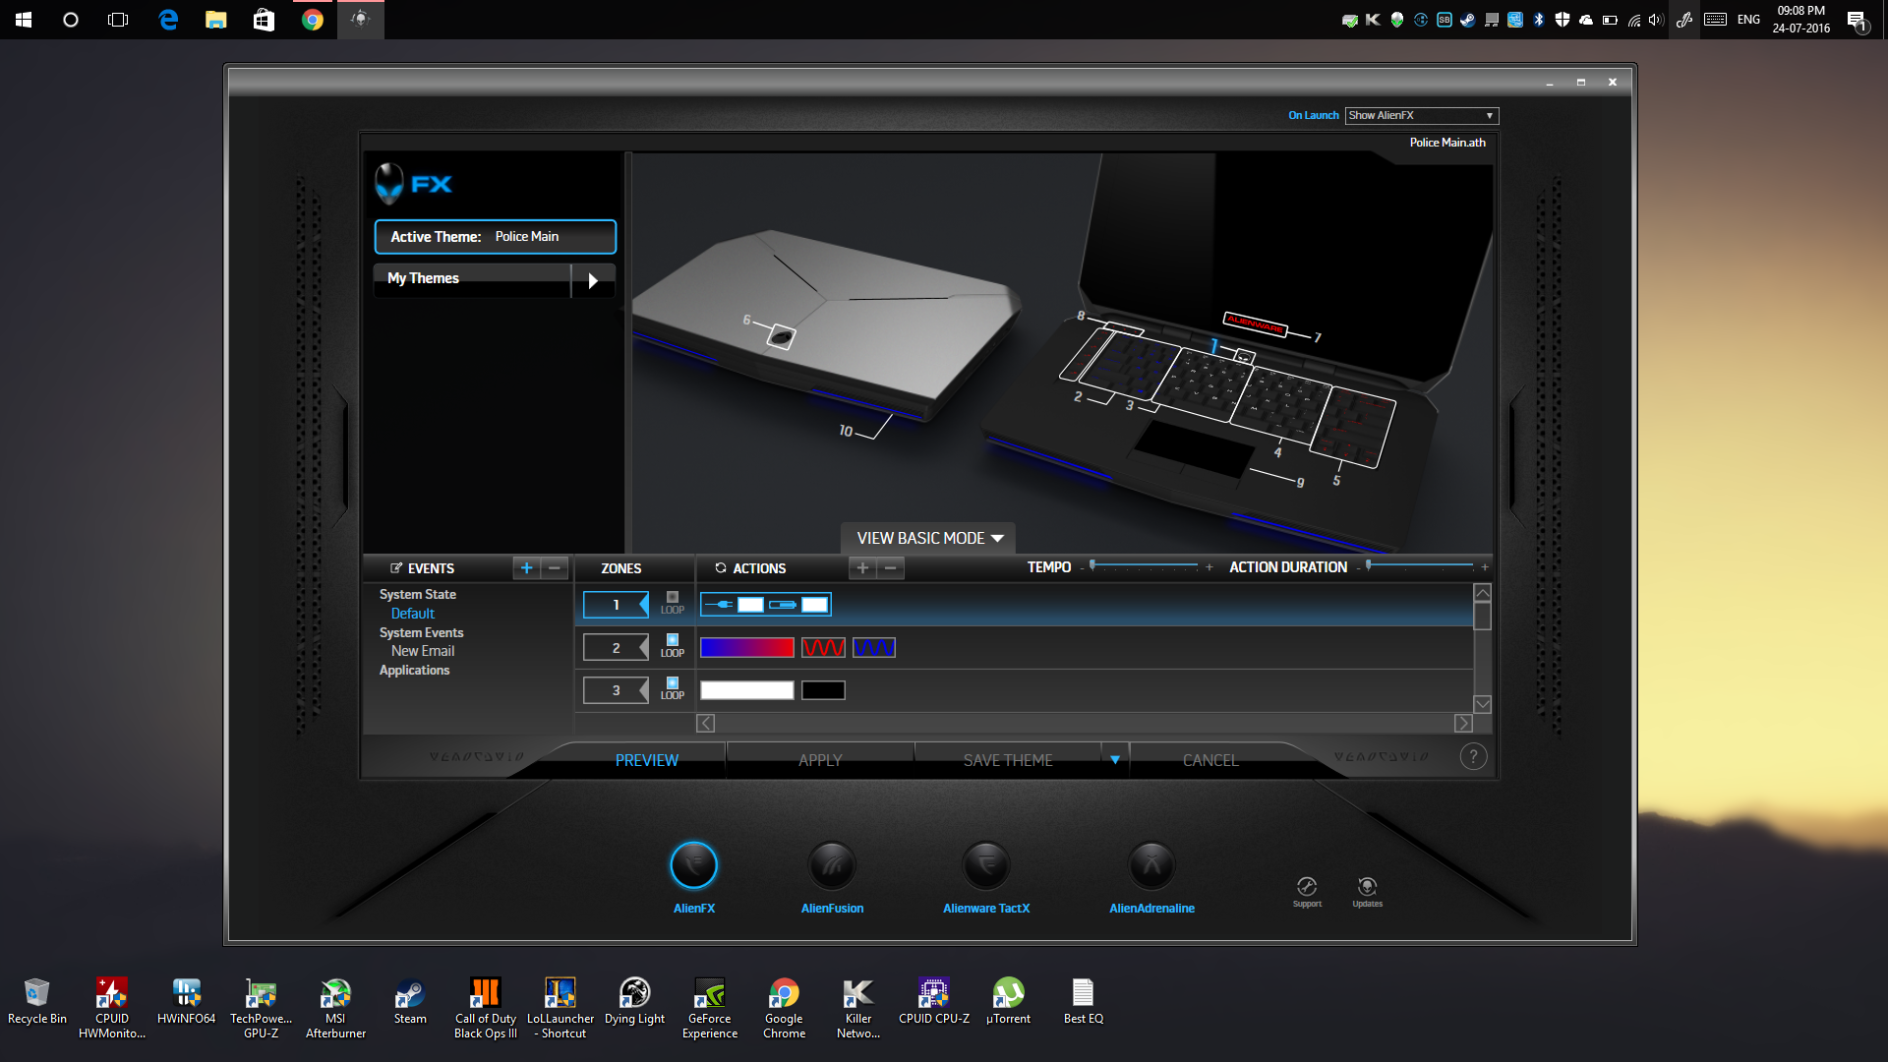
Task: Expand zone 3 selector arrow
Action: (644, 691)
